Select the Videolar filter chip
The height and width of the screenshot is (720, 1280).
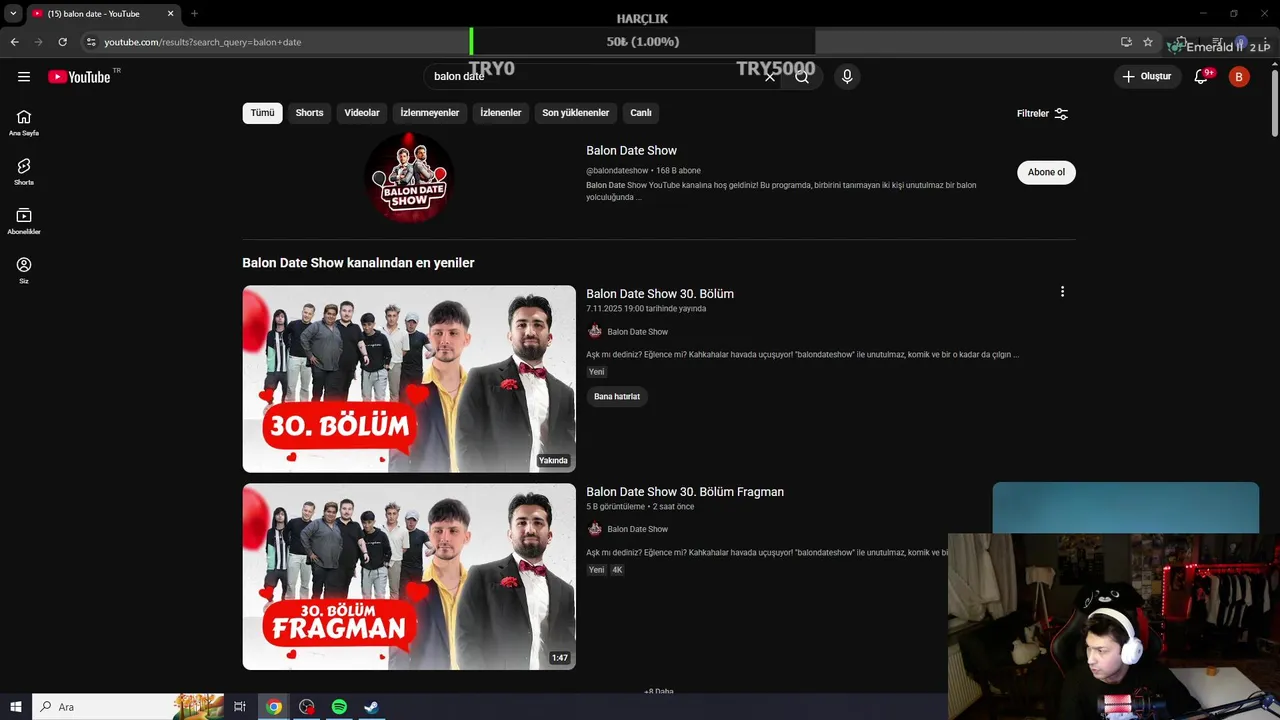tap(362, 113)
